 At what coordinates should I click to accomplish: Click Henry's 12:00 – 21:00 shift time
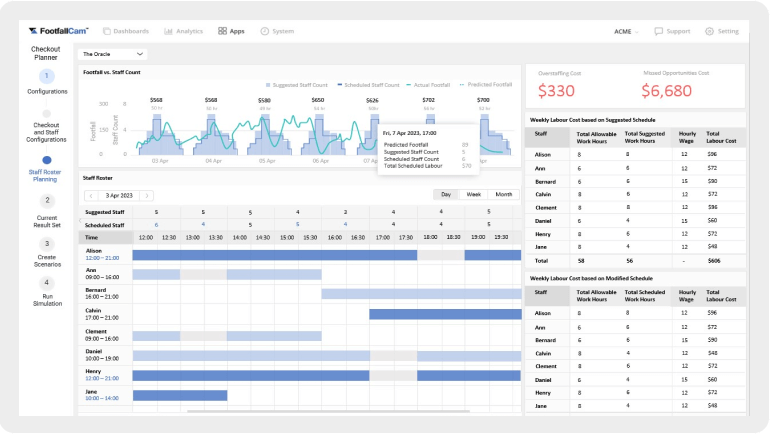point(102,379)
